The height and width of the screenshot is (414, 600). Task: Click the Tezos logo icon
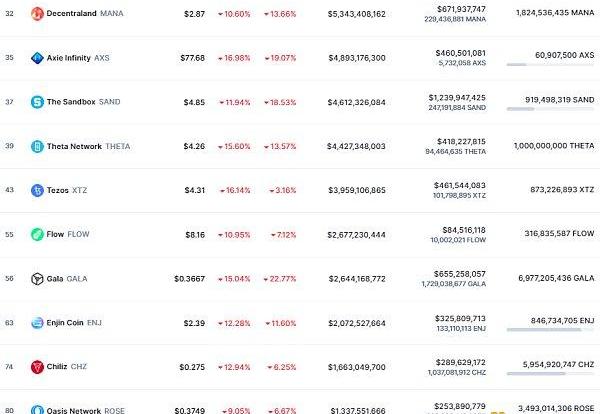pyautogui.click(x=37, y=190)
